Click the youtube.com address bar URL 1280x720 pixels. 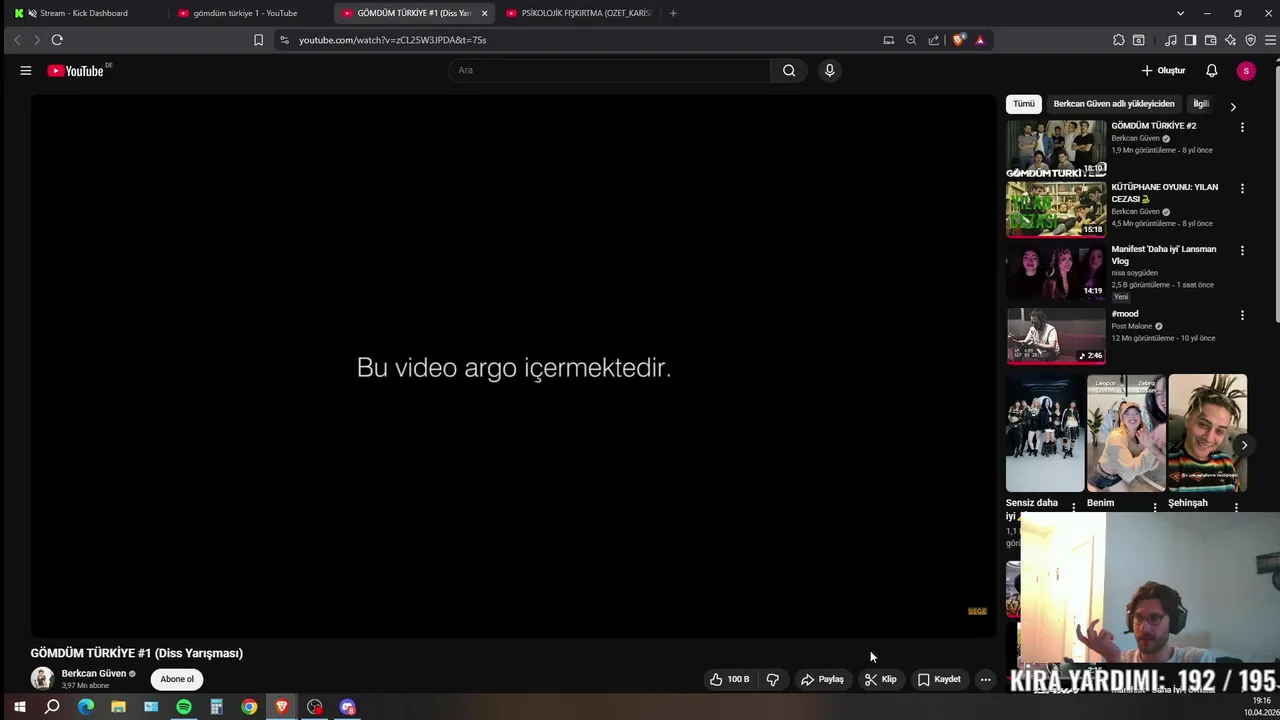(392, 40)
